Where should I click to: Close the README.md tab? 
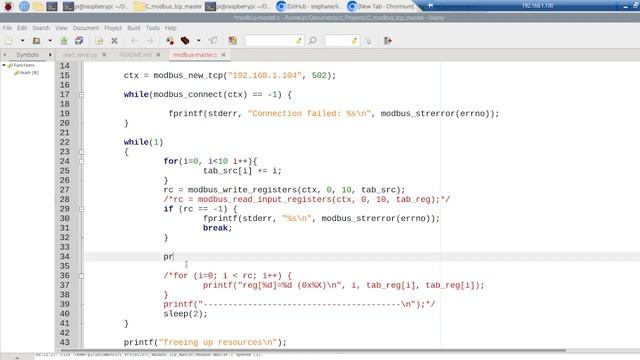158,55
